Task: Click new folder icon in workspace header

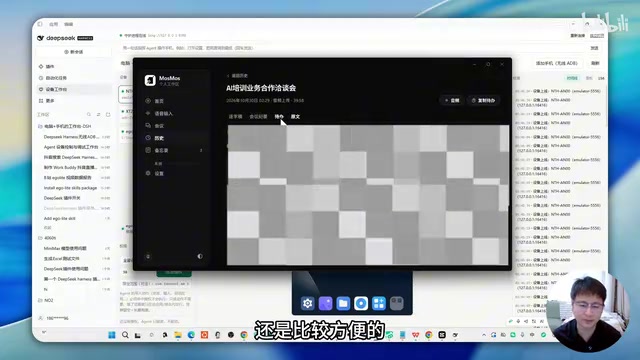Action: click(108, 115)
